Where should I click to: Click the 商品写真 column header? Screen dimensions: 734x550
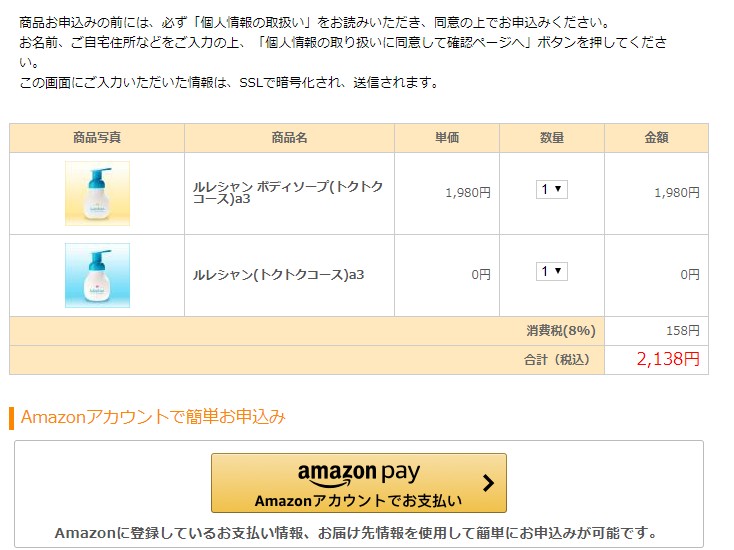pos(97,138)
